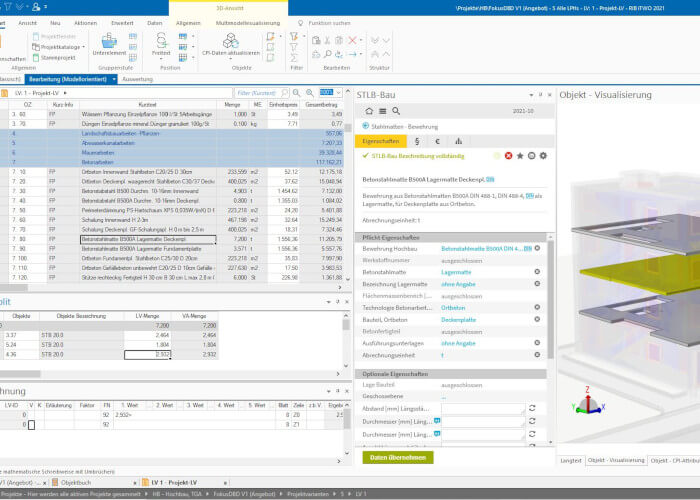Open the Freitext dropdown arrow

point(161,58)
